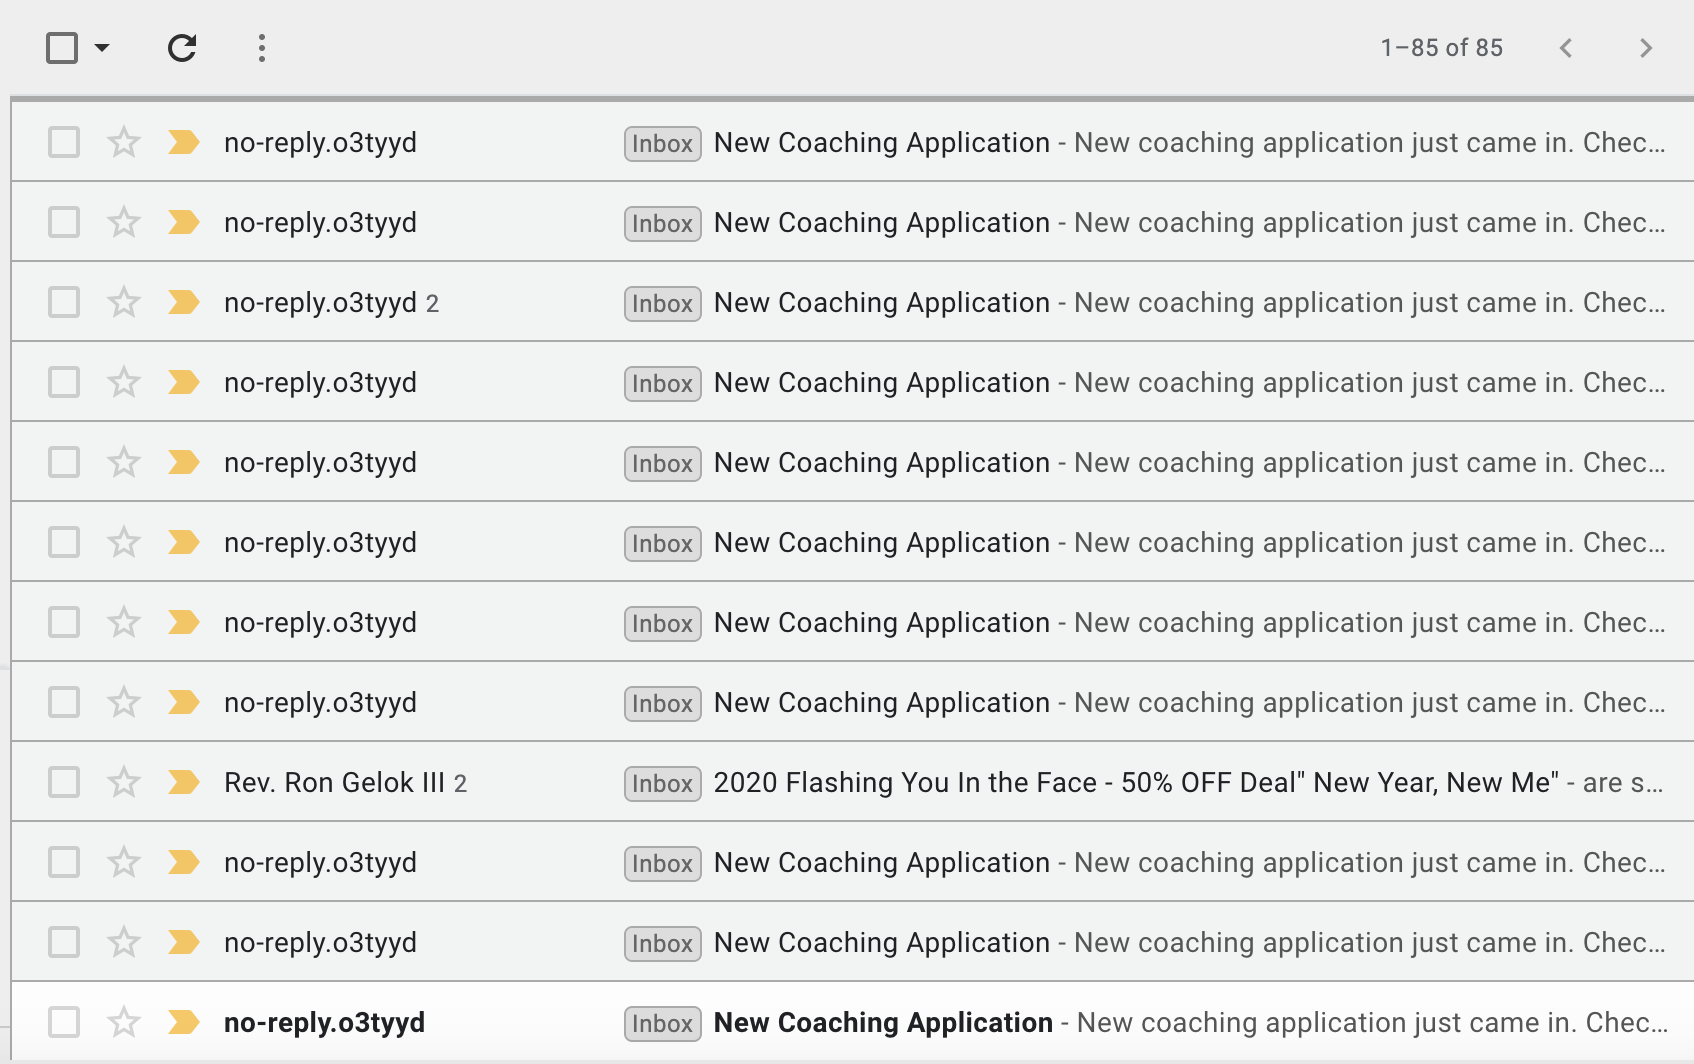
Task: Go to the older emails page arrow
Action: [x=1646, y=48]
